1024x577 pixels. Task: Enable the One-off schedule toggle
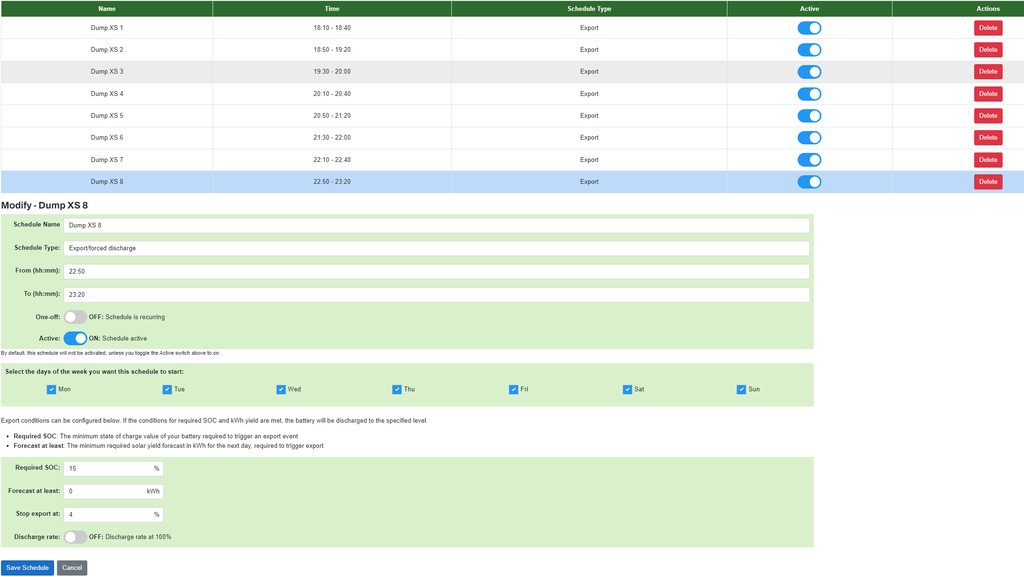coord(75,317)
